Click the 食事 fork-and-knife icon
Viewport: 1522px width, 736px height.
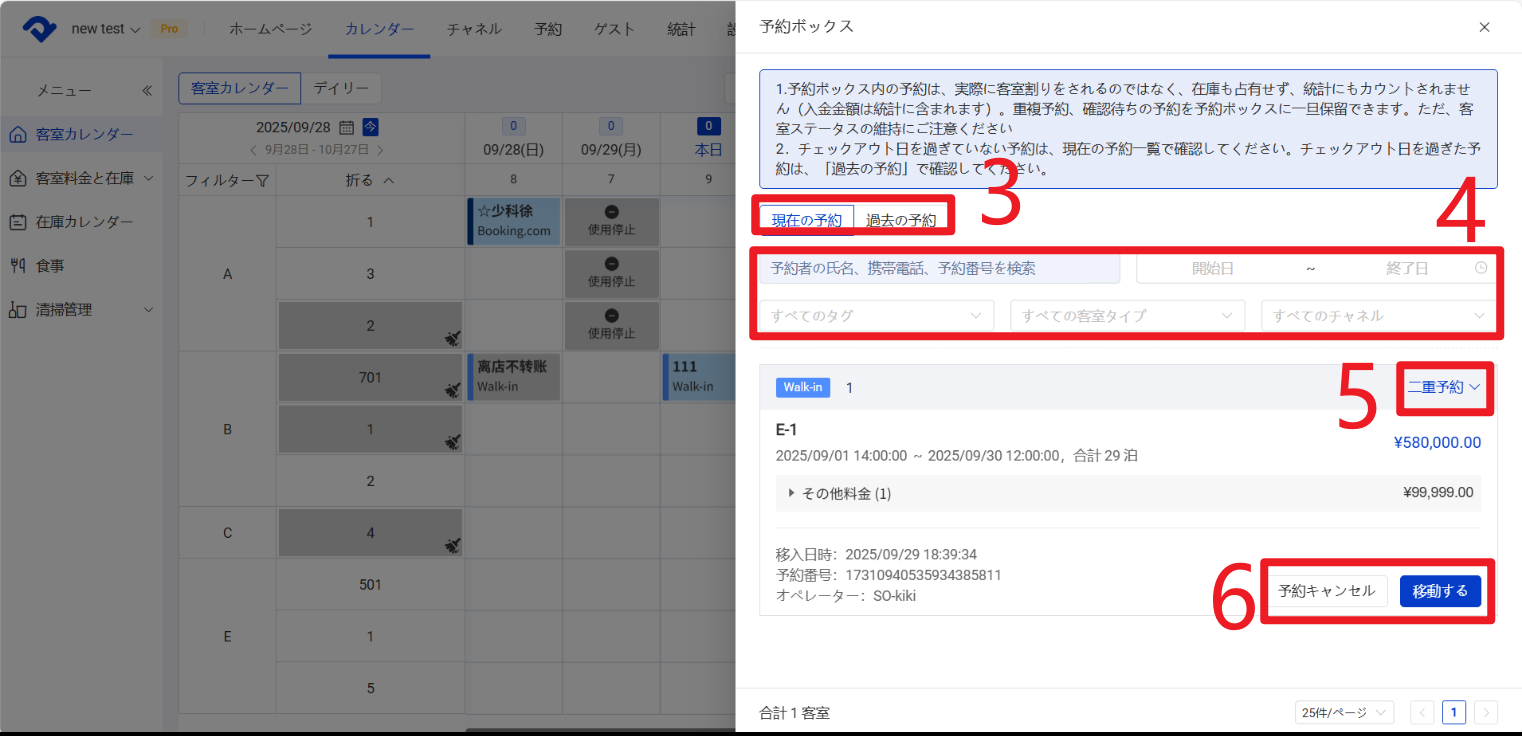[17, 266]
